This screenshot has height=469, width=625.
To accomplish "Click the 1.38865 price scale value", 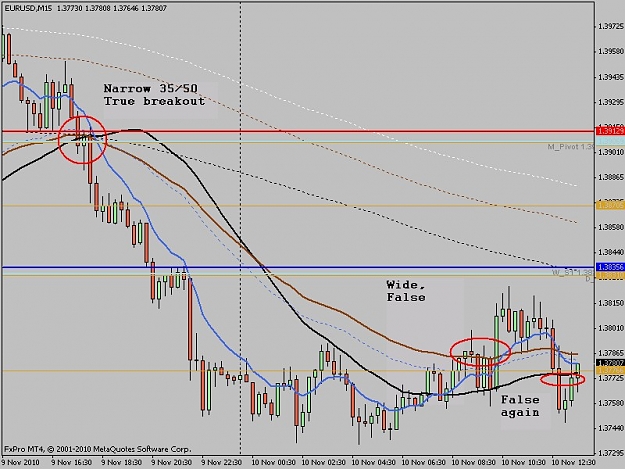I will coord(611,177).
